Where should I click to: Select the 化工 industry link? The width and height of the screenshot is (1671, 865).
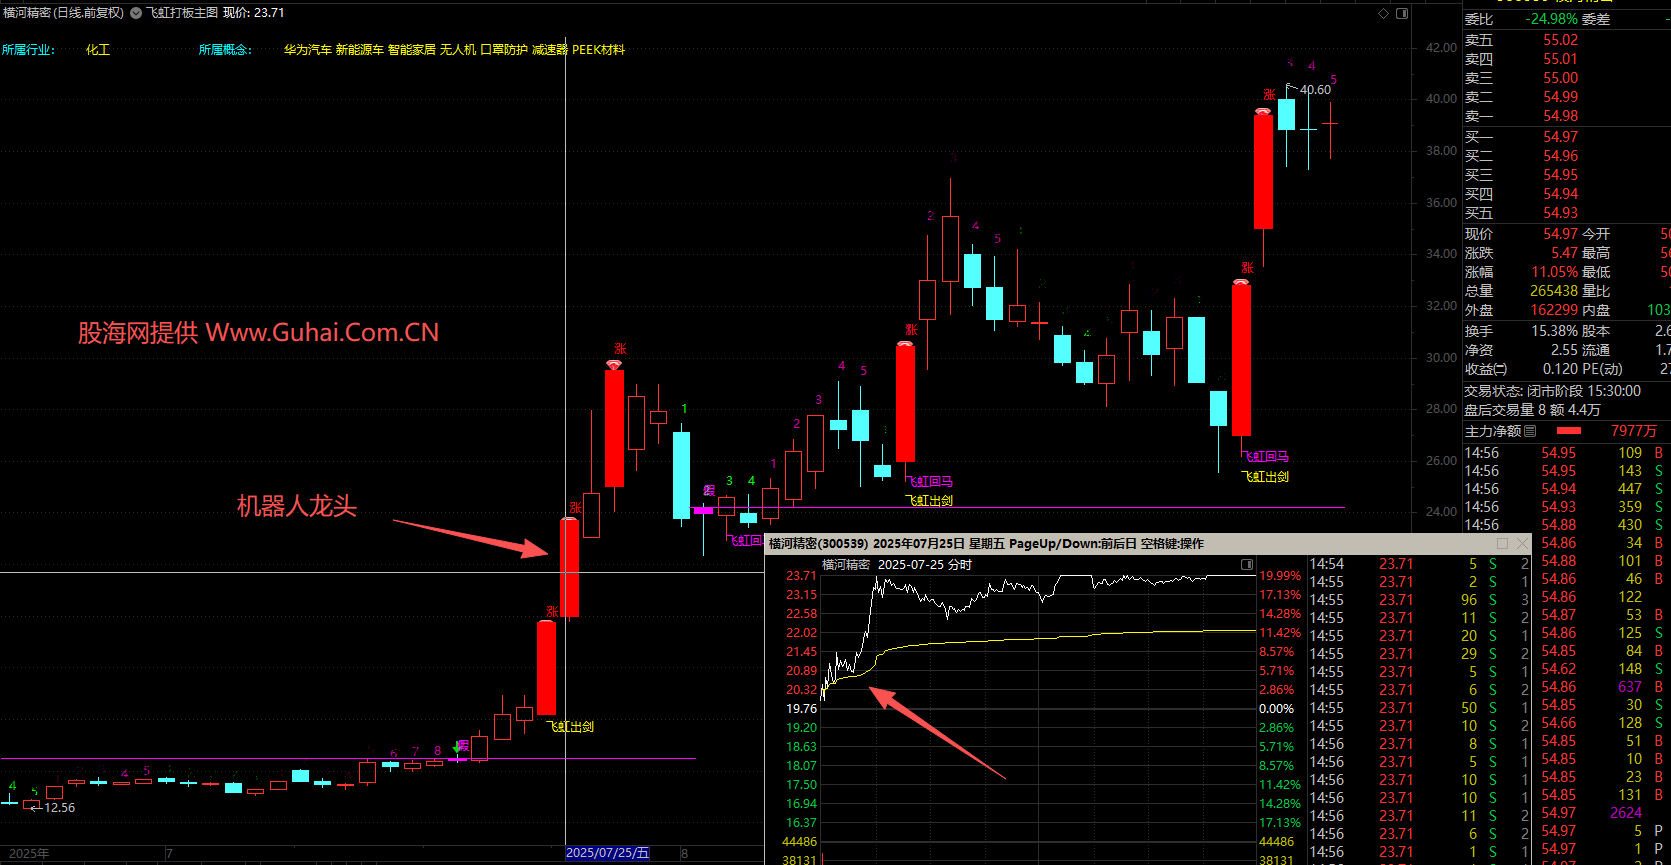click(98, 49)
